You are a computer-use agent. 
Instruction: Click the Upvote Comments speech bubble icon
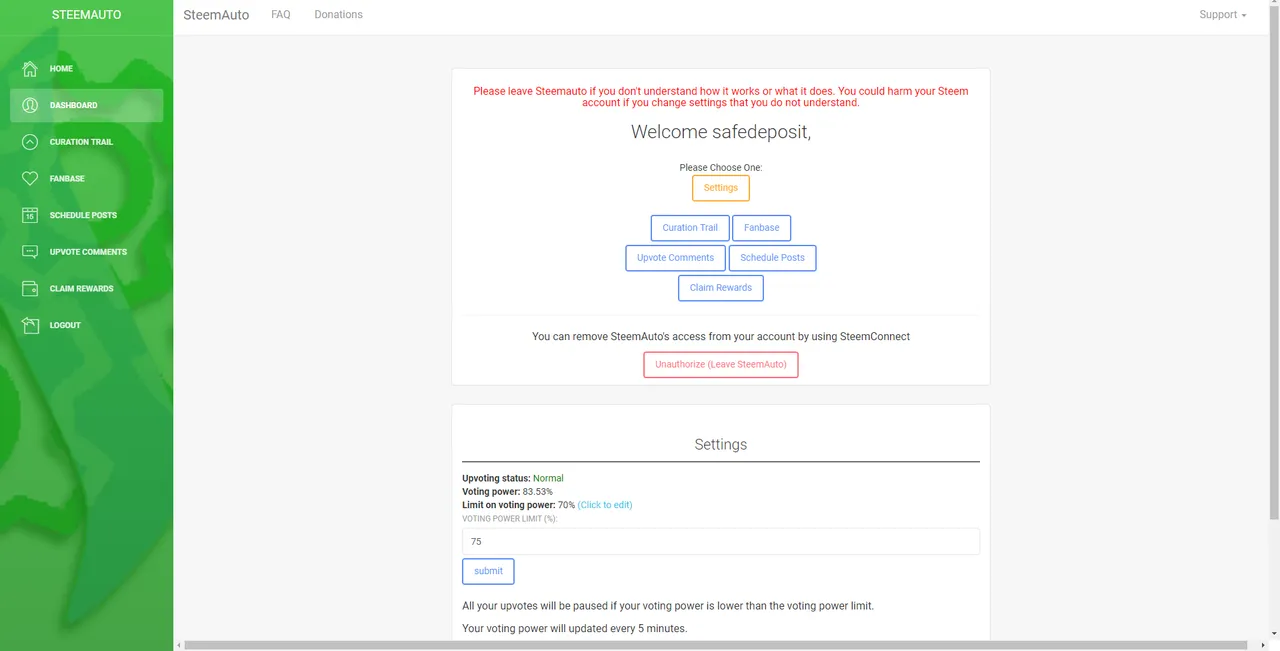30,252
